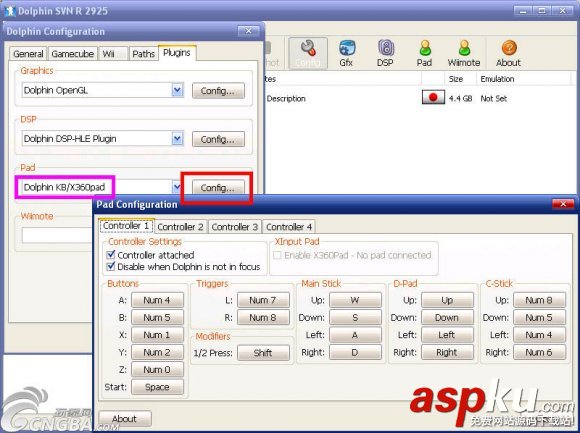Open the Wiimote toolbar icon
This screenshot has width=580, height=433.
click(x=464, y=54)
